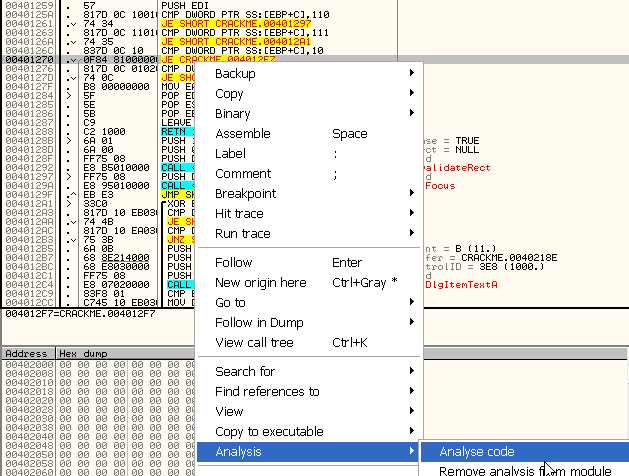This screenshot has height=476, width=629.
Task: Choose Assemble from the context menu
Action: click(242, 134)
